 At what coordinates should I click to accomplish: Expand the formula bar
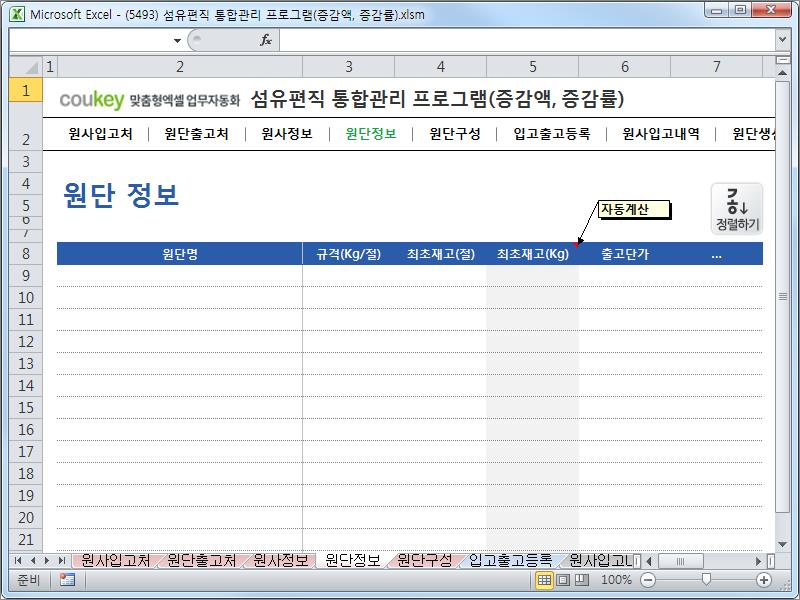click(783, 40)
